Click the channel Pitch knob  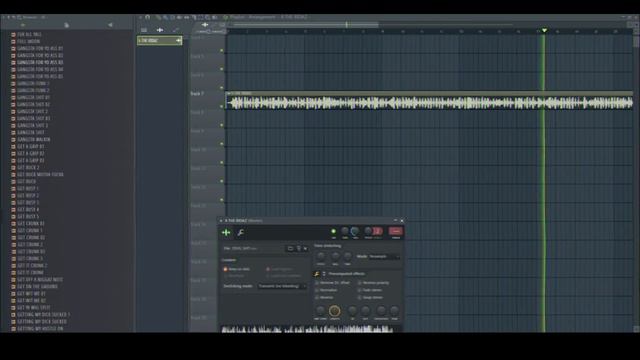click(x=368, y=231)
